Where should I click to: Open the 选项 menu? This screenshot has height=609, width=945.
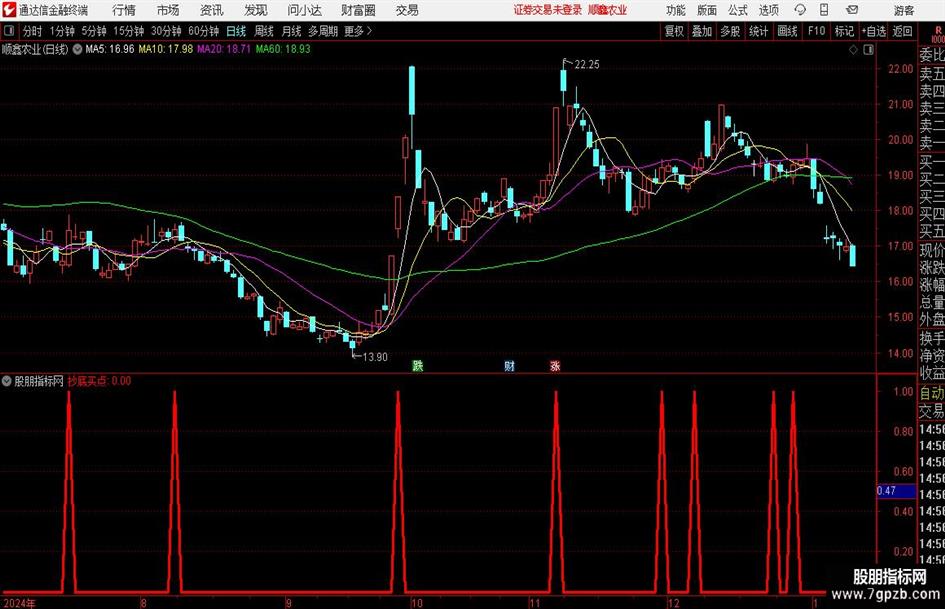pos(768,10)
